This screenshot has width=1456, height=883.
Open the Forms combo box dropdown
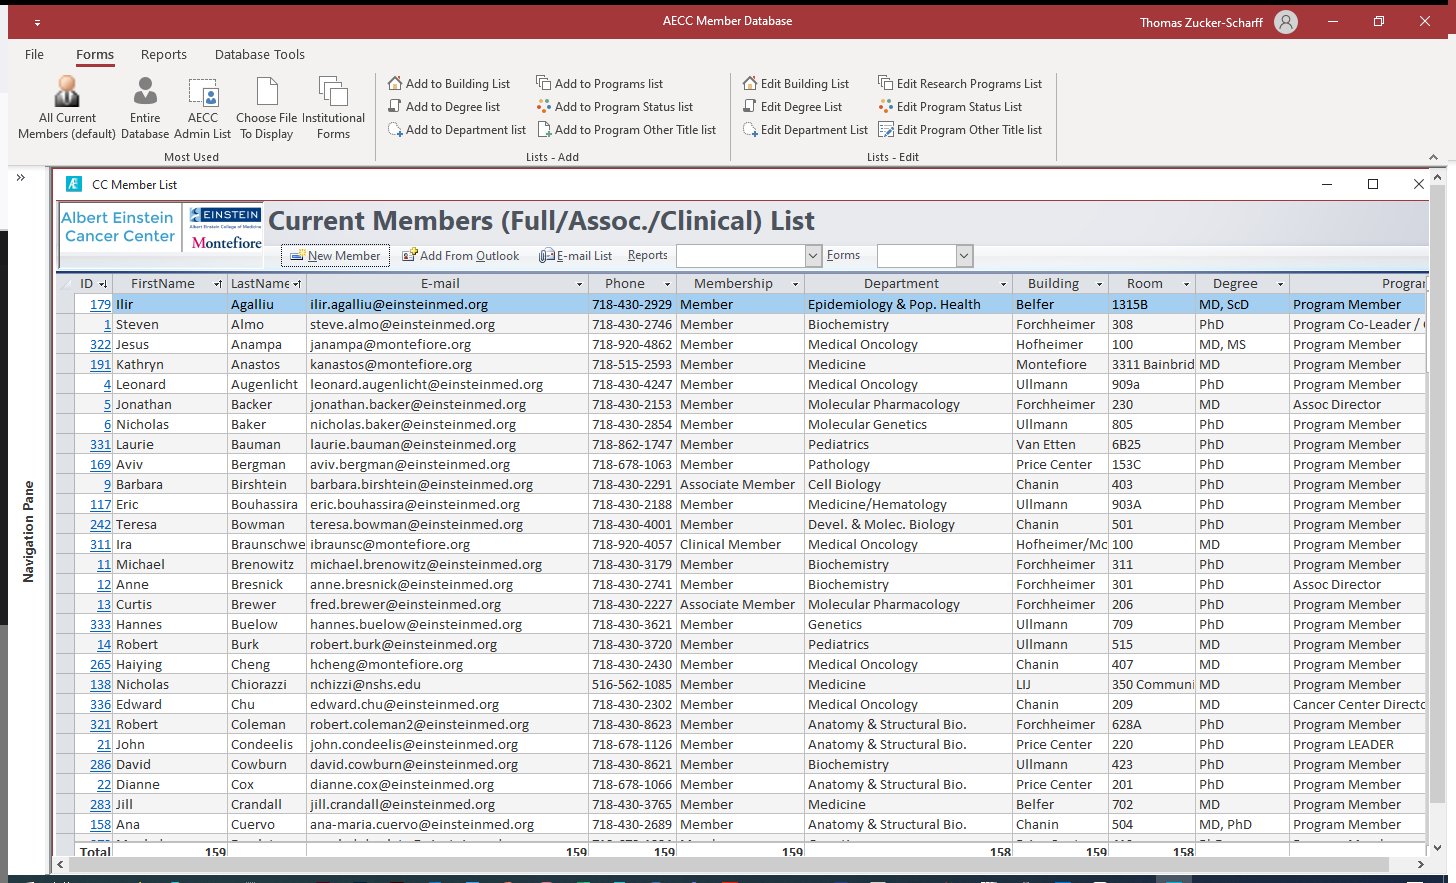[x=964, y=256]
